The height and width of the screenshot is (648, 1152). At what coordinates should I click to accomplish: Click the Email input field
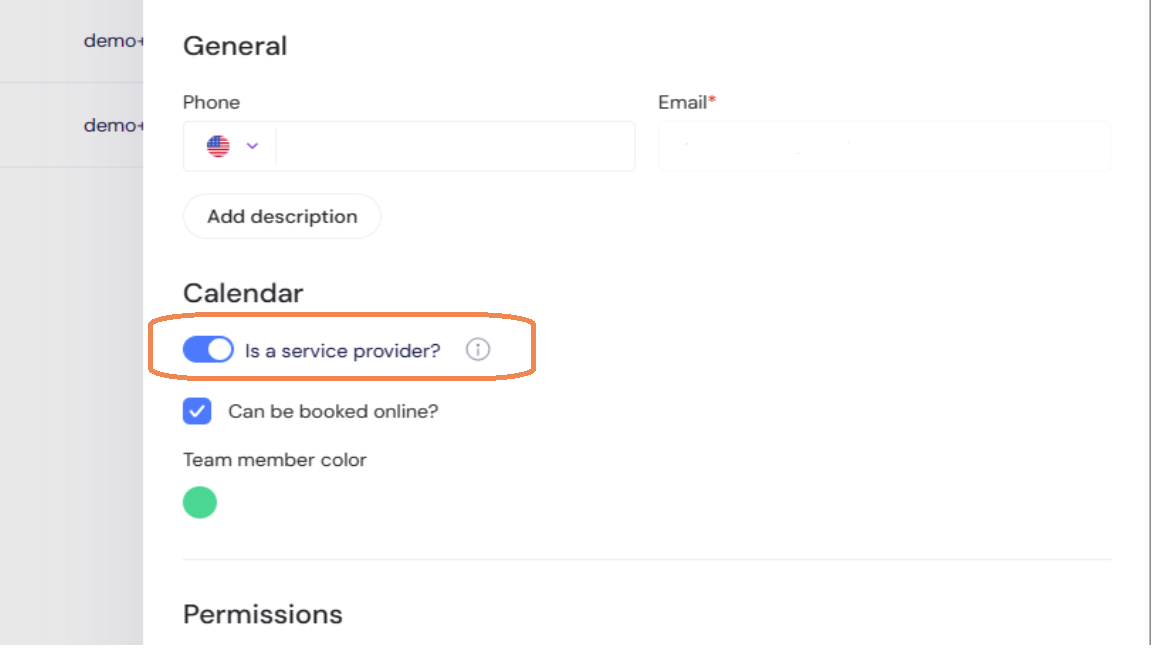(x=884, y=146)
